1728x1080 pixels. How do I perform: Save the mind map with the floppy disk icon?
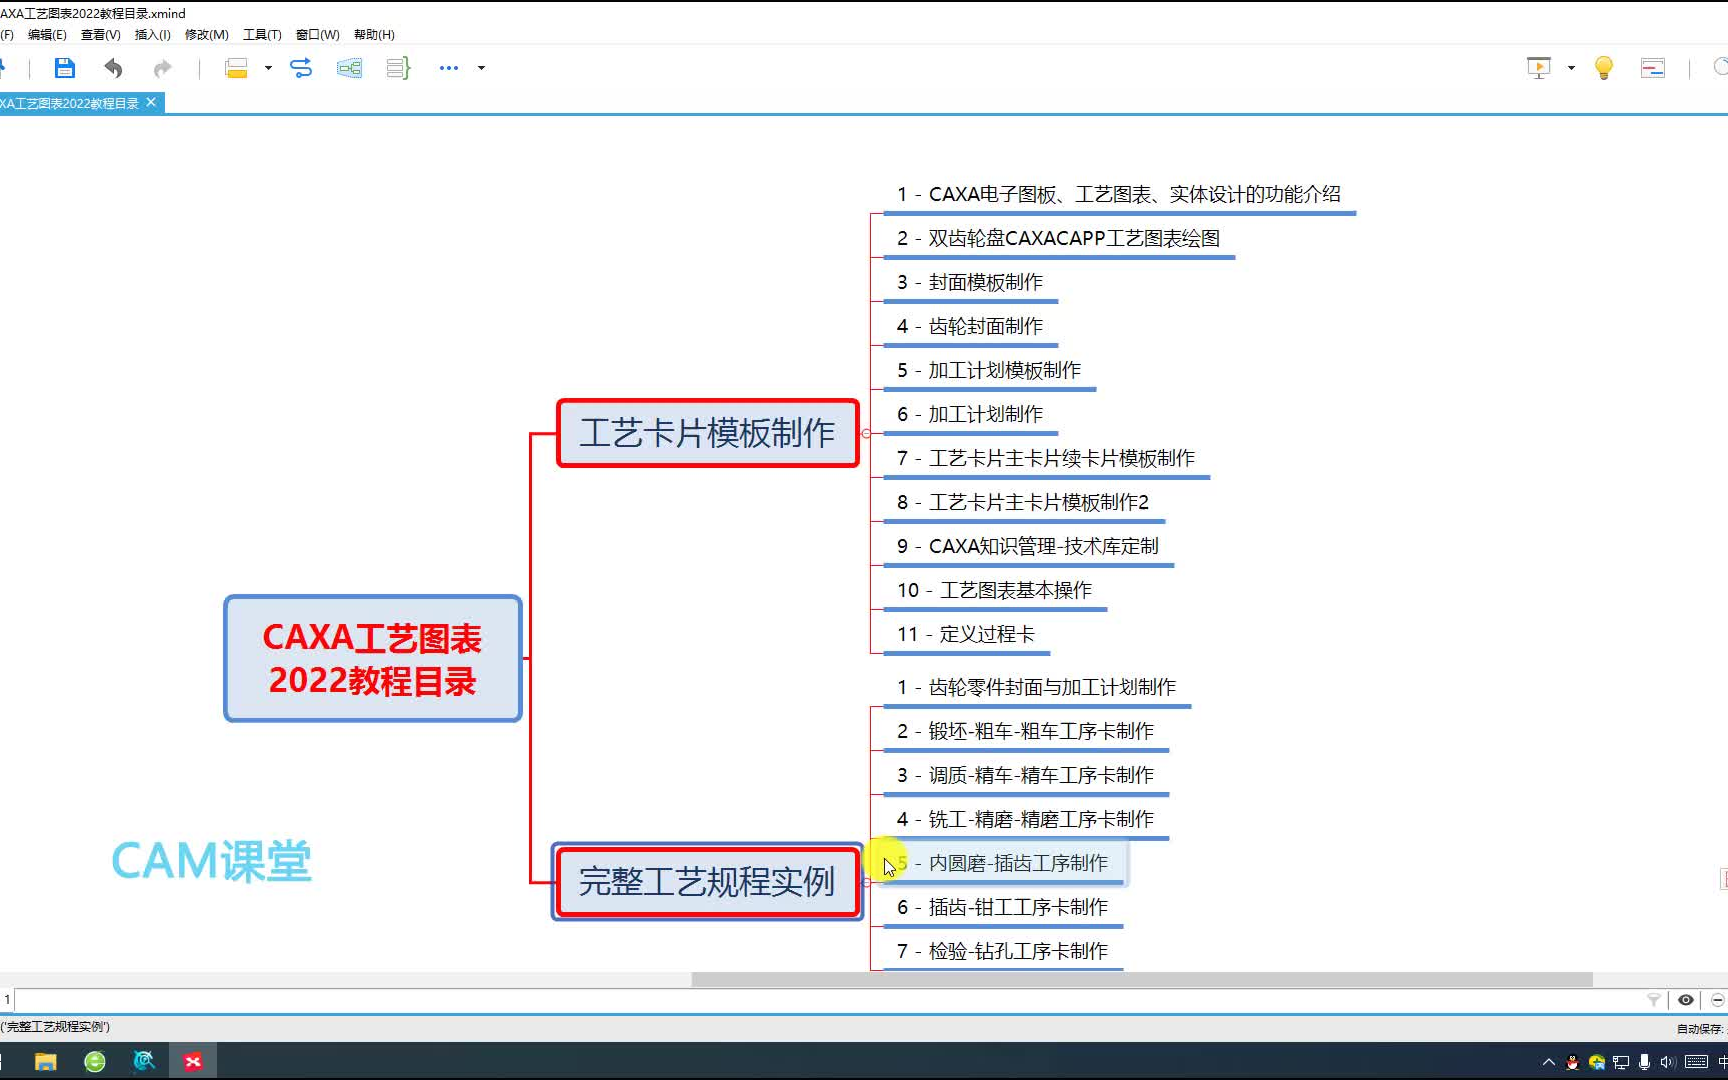[65, 68]
